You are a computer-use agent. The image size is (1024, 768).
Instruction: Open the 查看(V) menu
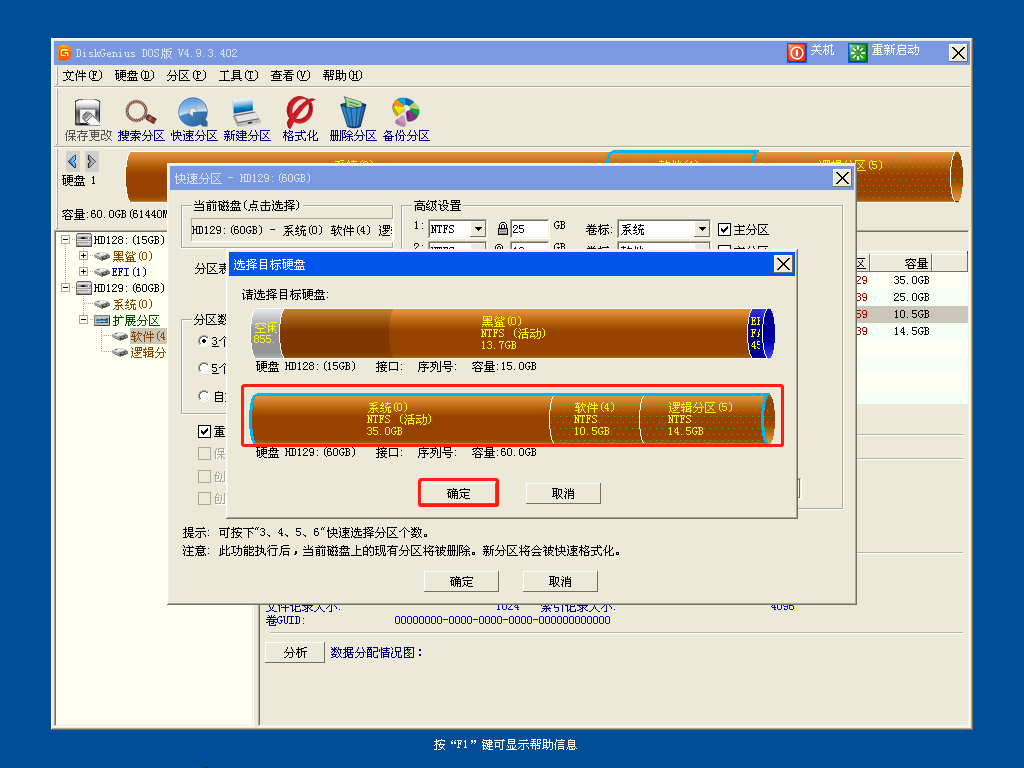290,76
